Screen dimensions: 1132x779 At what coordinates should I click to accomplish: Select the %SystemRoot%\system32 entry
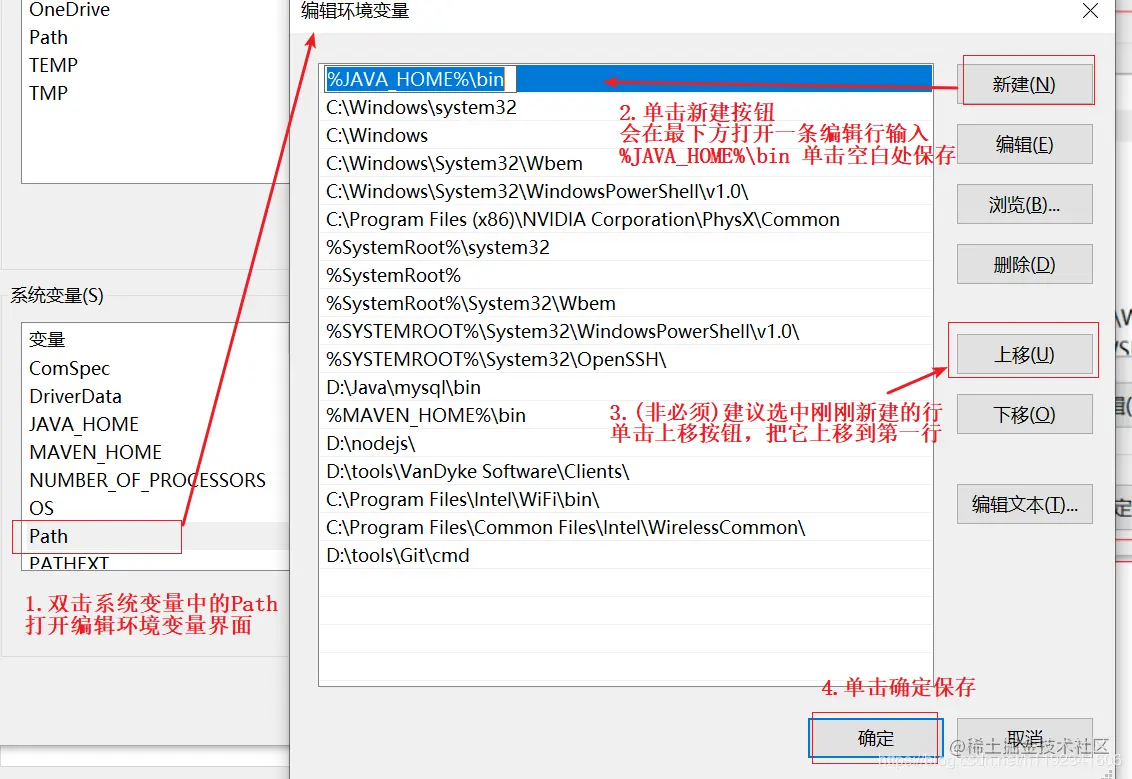point(626,247)
